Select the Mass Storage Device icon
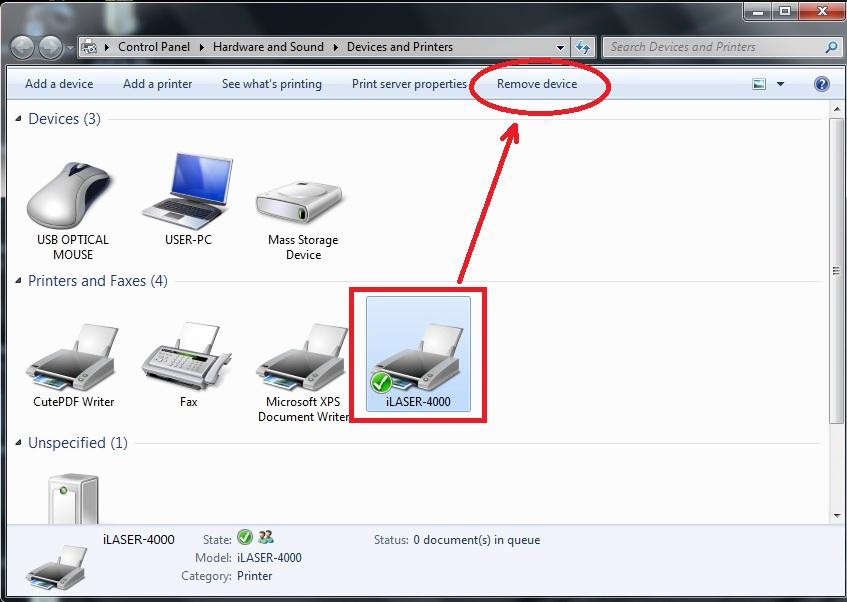Image resolution: width=847 pixels, height=602 pixels. click(x=302, y=198)
